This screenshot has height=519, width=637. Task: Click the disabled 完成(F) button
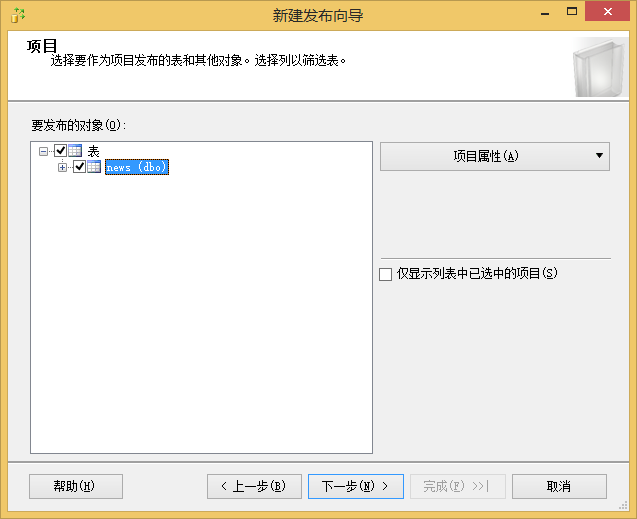coord(458,486)
